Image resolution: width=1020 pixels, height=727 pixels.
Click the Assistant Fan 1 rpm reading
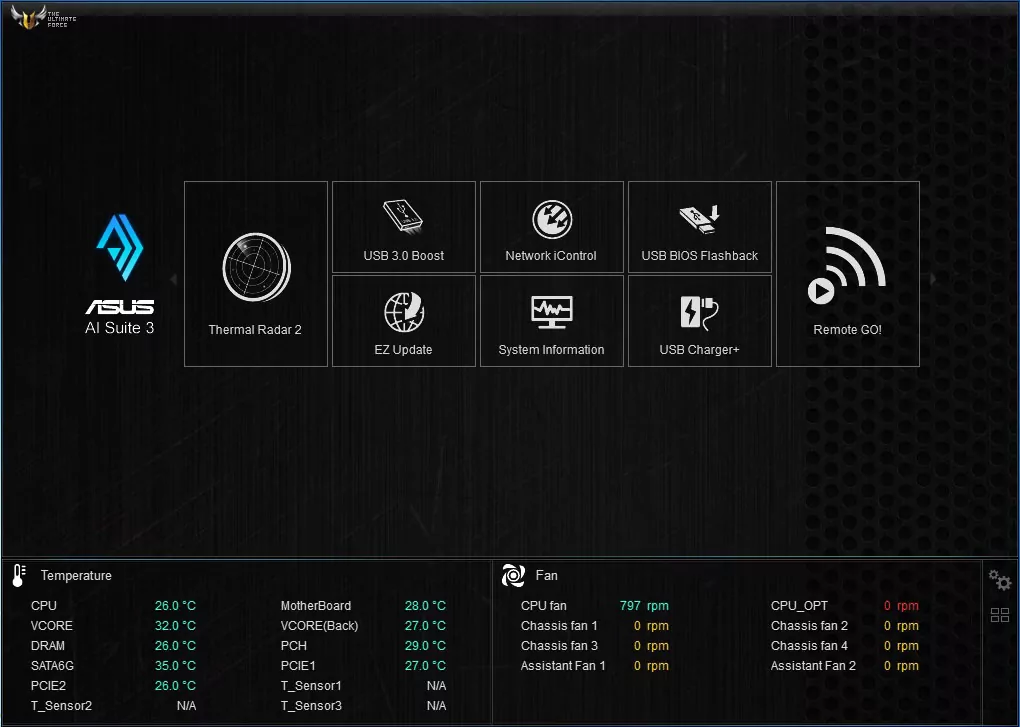pyautogui.click(x=653, y=665)
